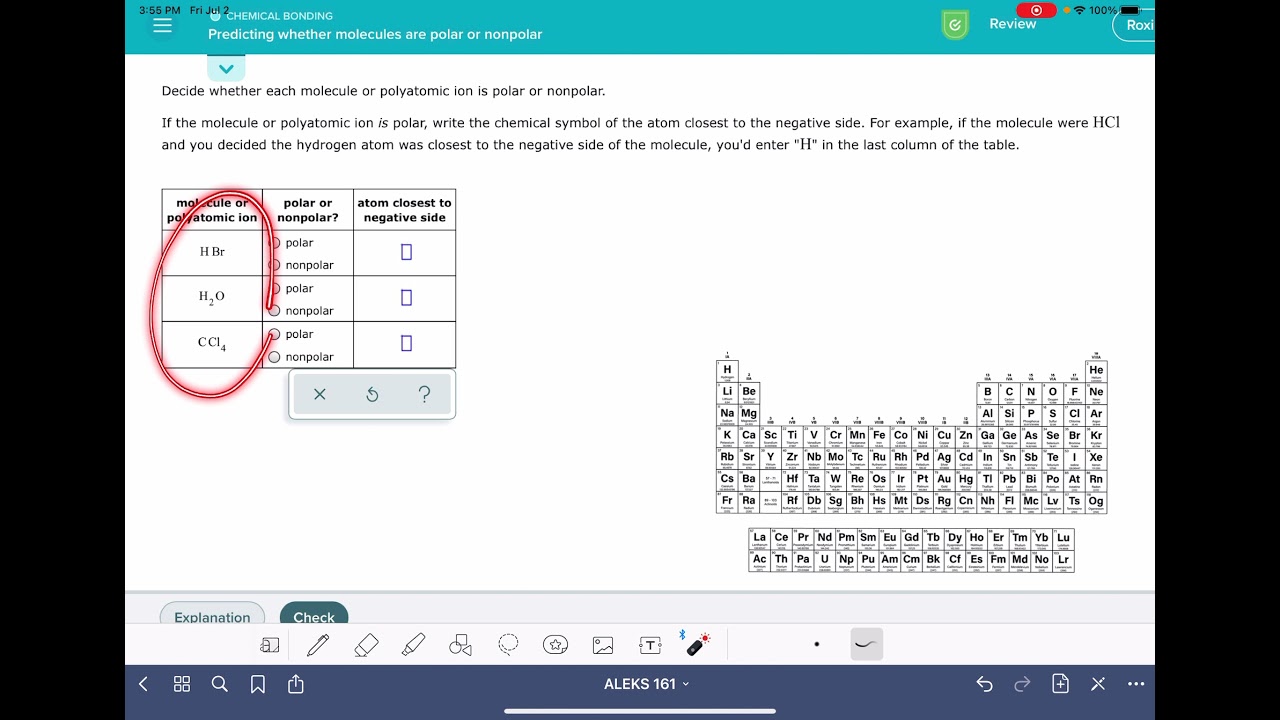Select the lasso selection tool

[508, 645]
